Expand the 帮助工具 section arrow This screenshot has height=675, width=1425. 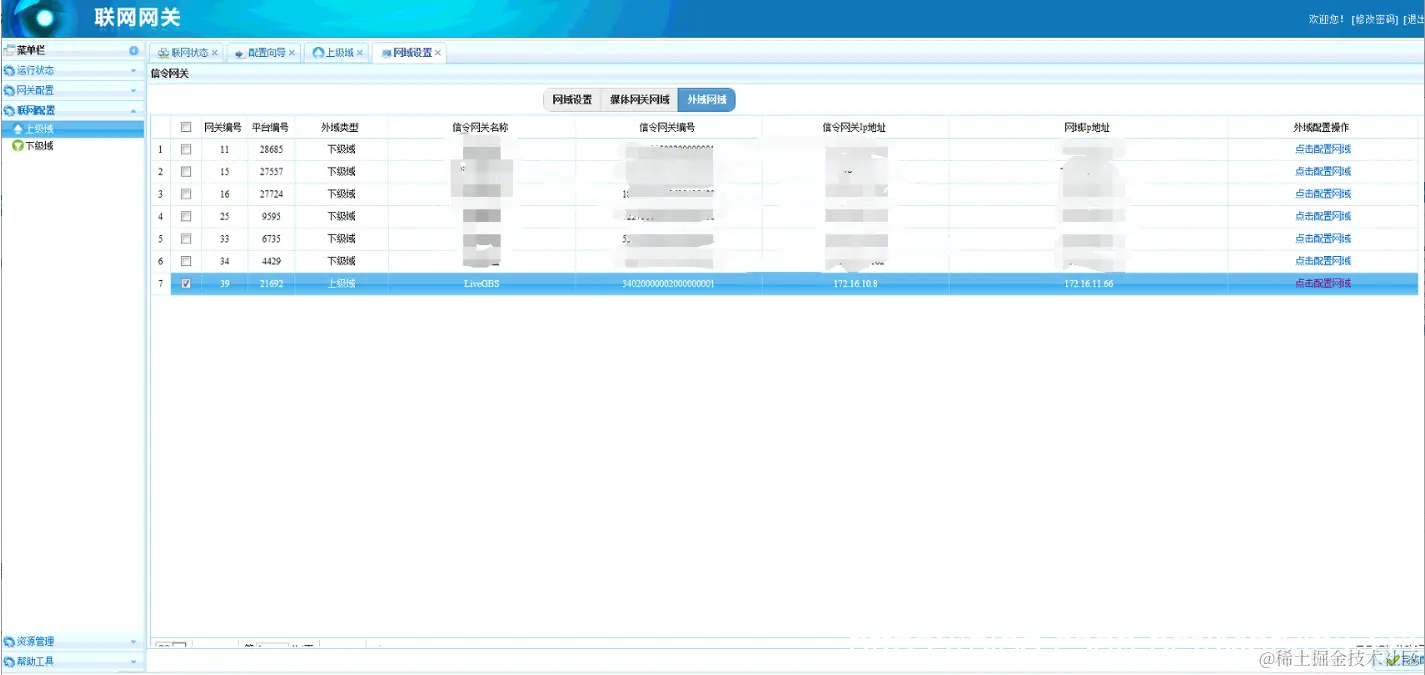[134, 662]
